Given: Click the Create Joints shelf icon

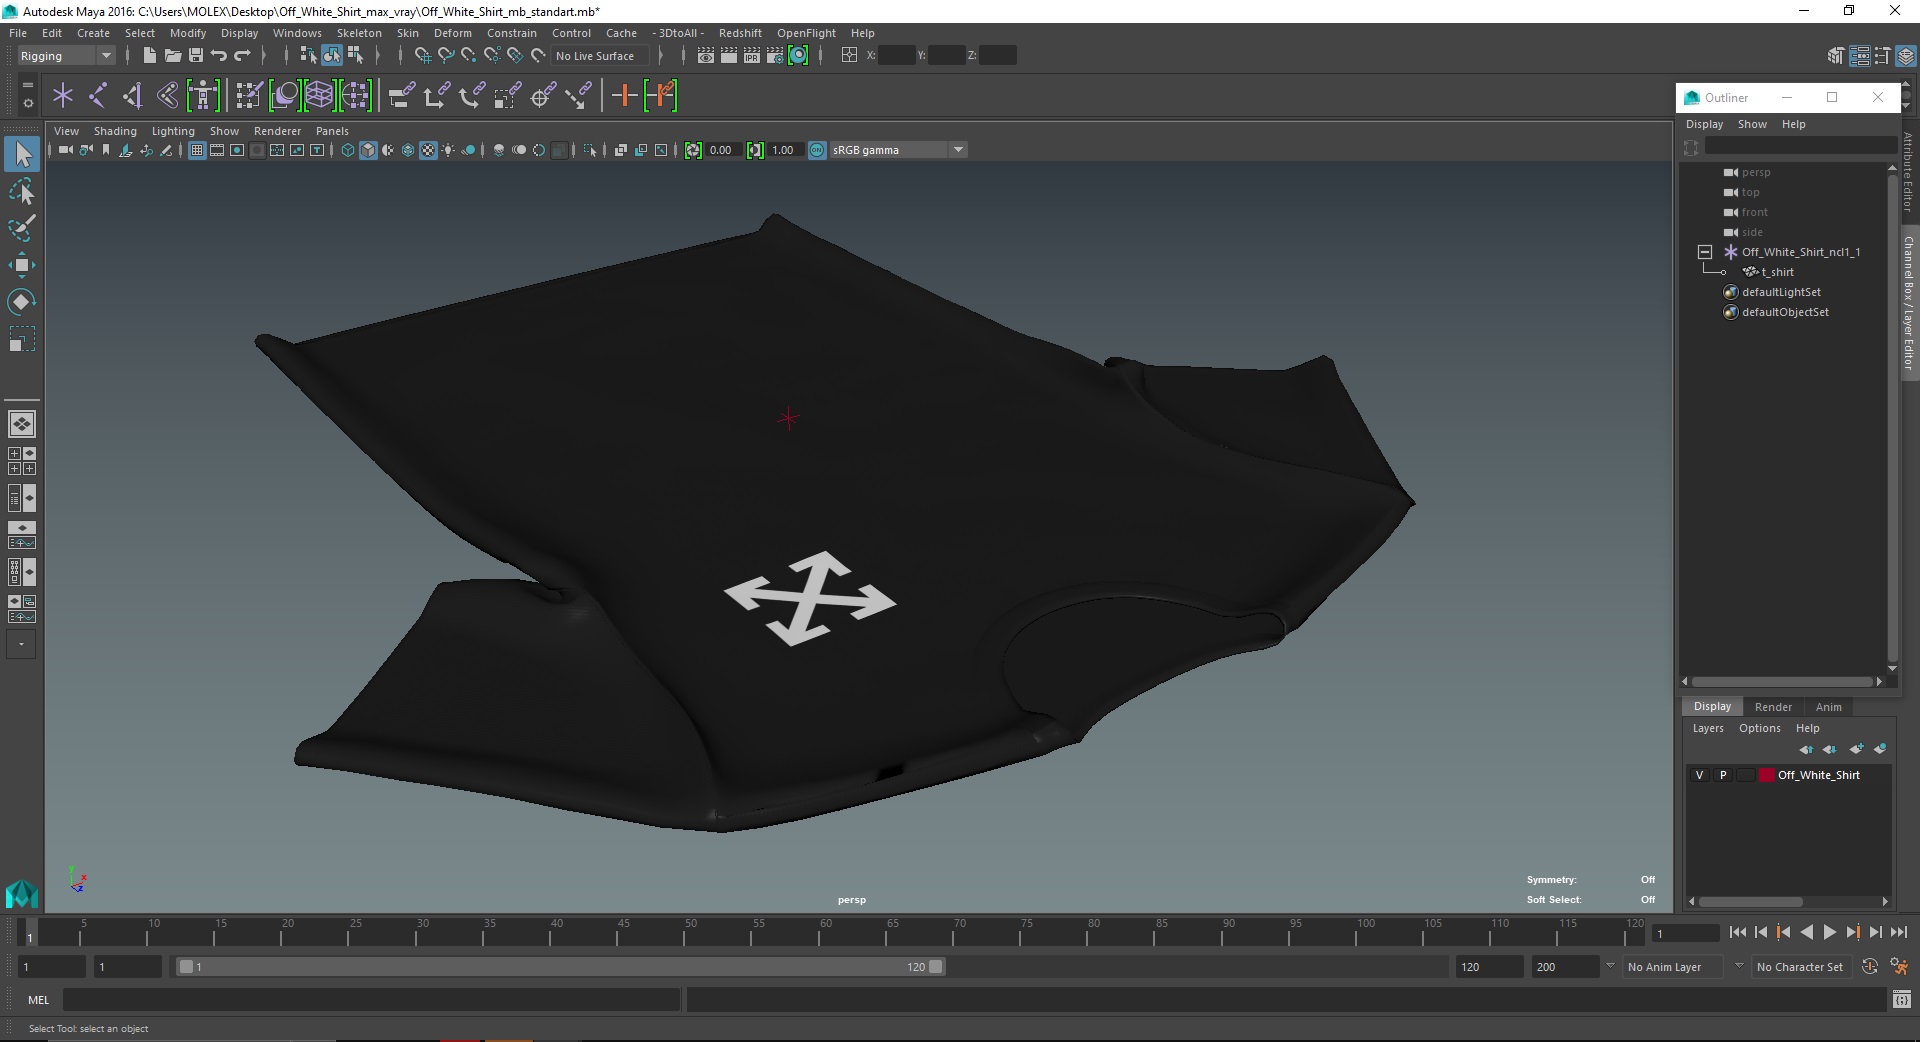Looking at the screenshot, I should 98,96.
